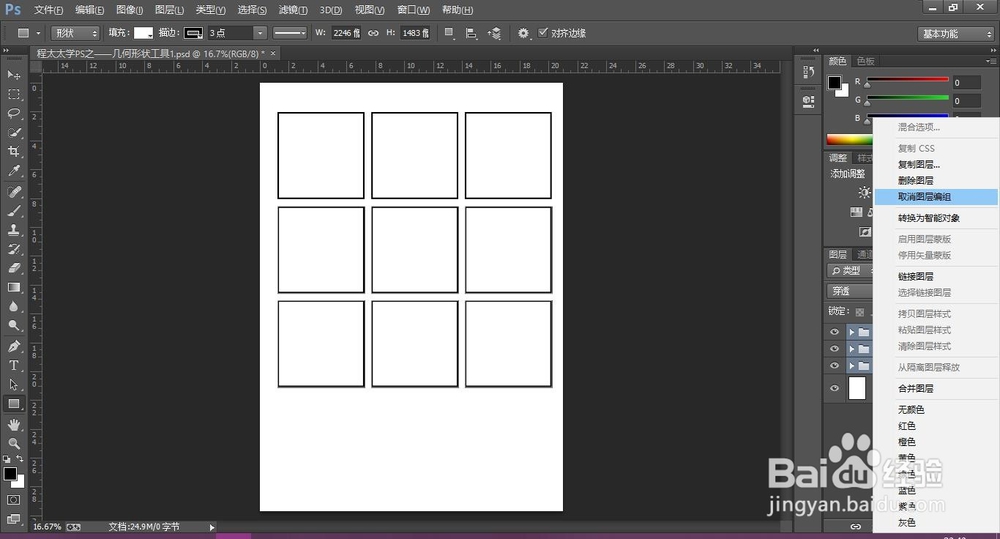Select the Clone Stamp tool
This screenshot has width=1000, height=539.
13,230
